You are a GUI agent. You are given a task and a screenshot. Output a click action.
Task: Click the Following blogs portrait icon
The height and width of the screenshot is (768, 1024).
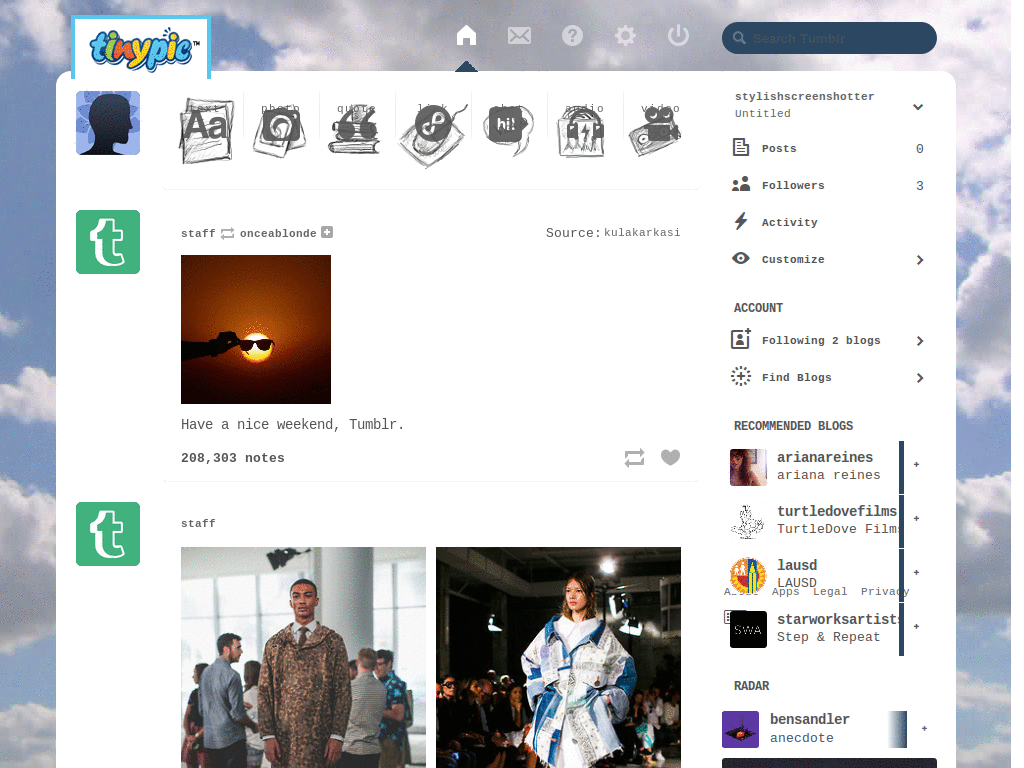741,339
